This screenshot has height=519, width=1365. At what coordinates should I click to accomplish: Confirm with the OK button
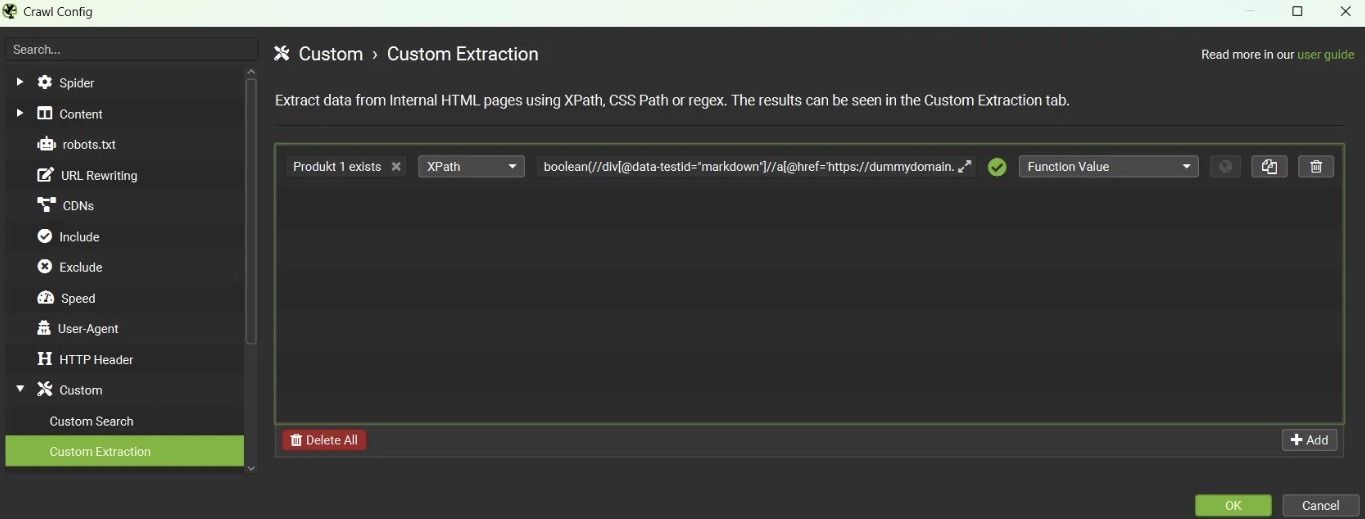click(x=1233, y=505)
